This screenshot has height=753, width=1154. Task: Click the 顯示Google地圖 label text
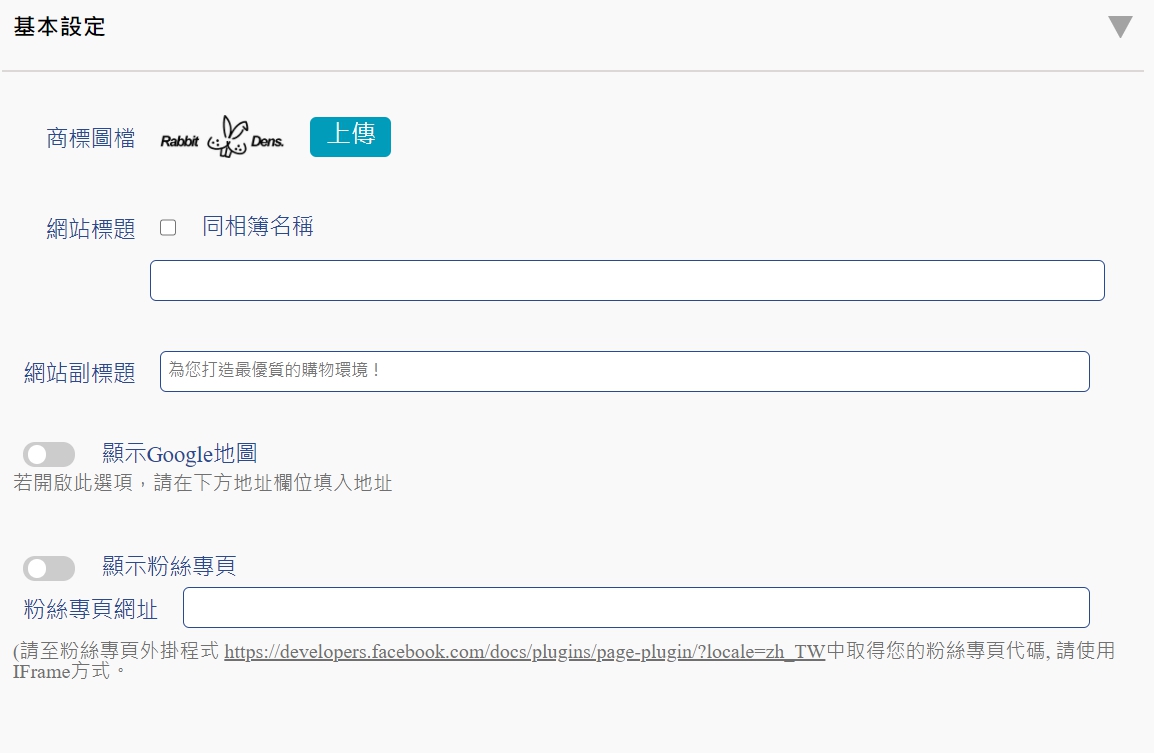pos(180,453)
